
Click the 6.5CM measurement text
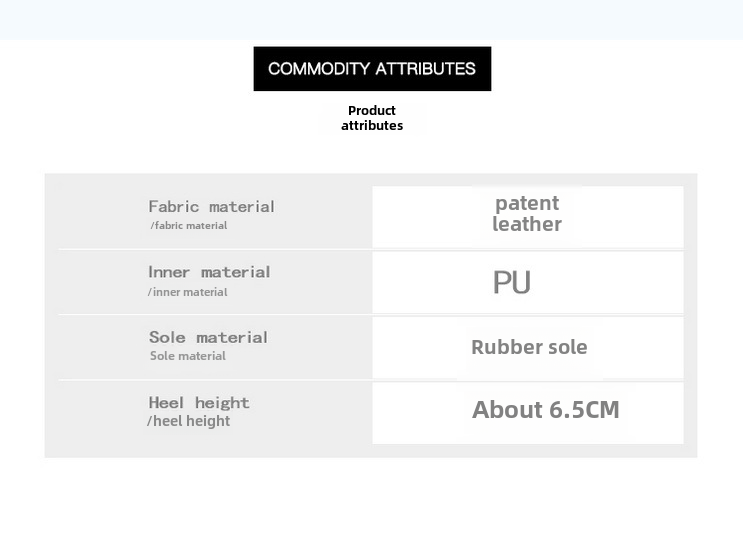[584, 410]
